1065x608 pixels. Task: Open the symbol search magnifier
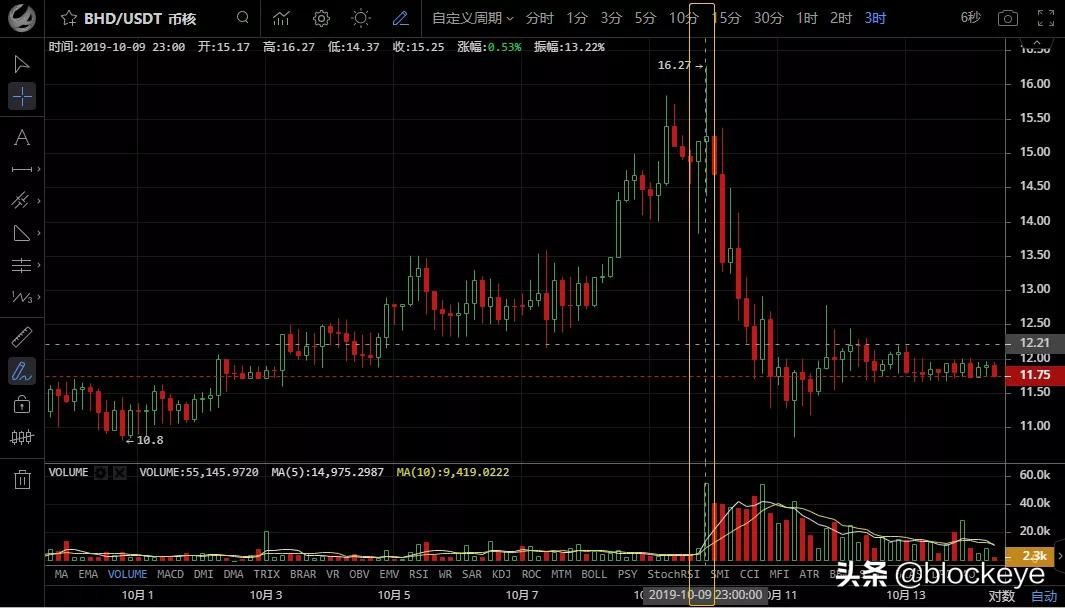coord(242,18)
